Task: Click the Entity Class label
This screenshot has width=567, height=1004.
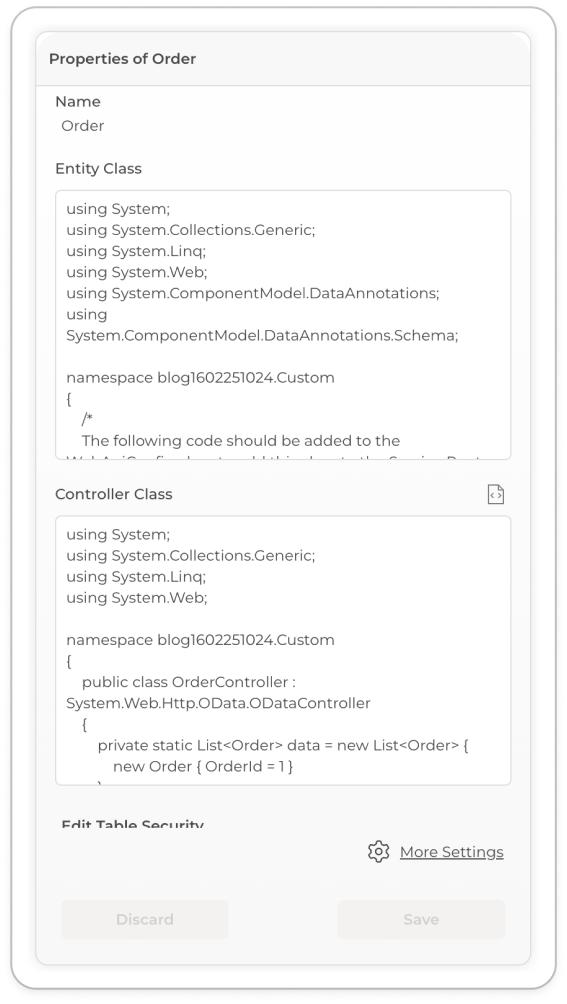Action: pos(99,168)
